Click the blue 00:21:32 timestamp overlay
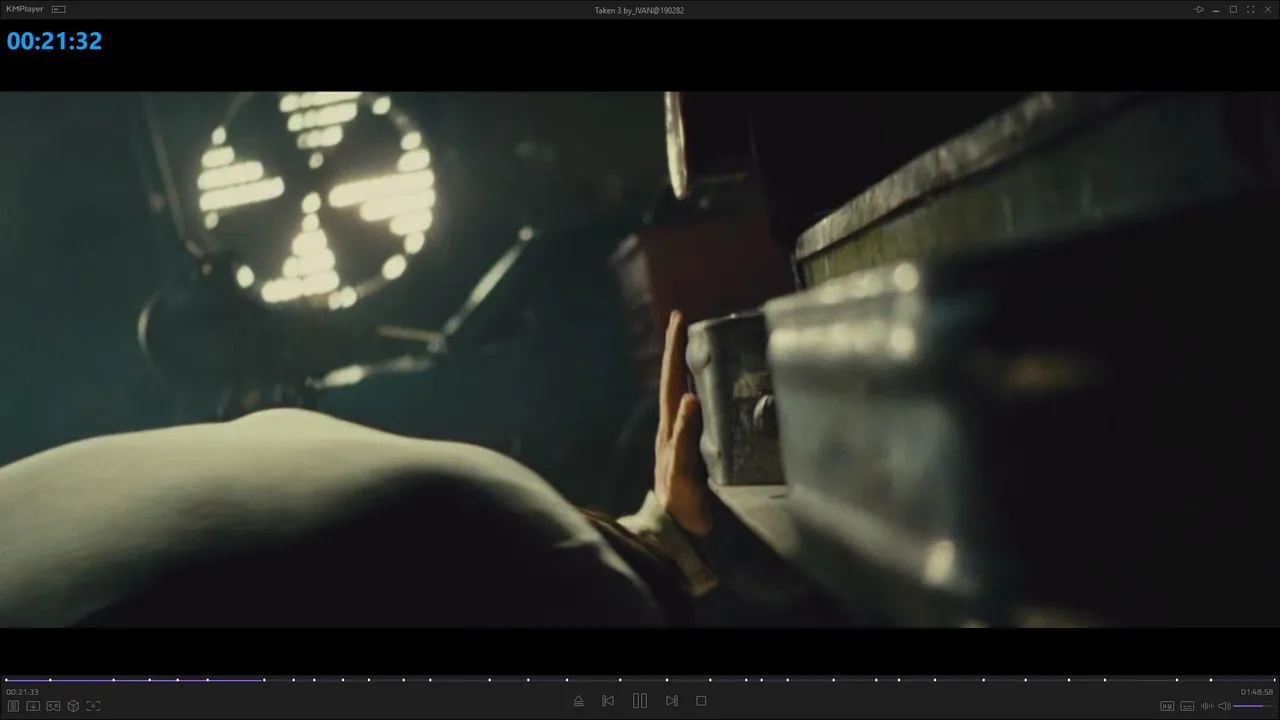 pos(54,41)
